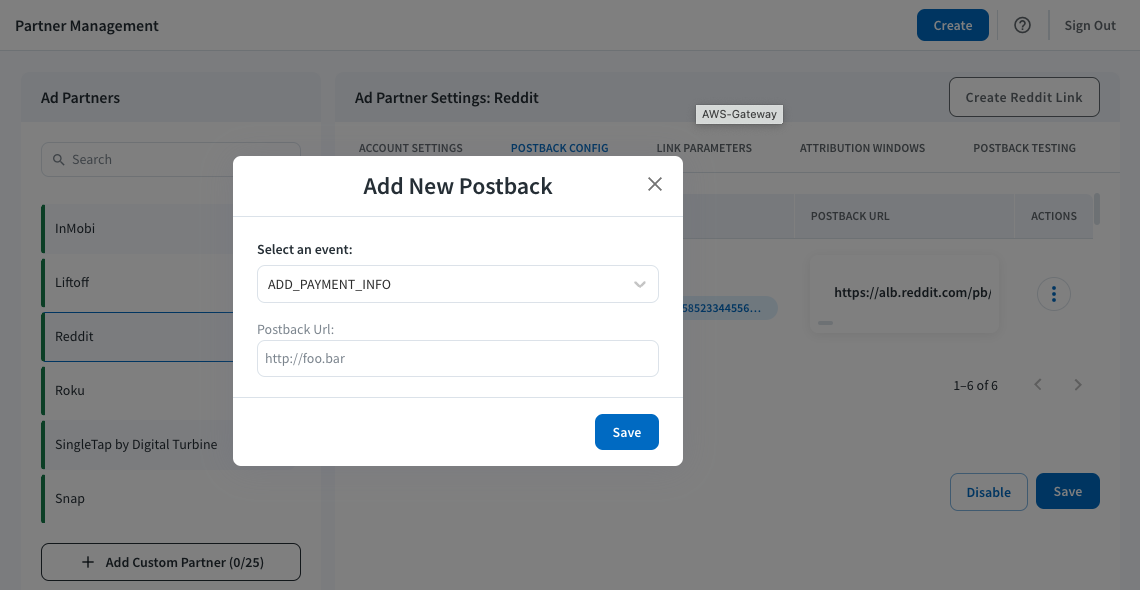1140x590 pixels.
Task: Click the plus icon in Add Custom Partner
Action: pos(88,562)
